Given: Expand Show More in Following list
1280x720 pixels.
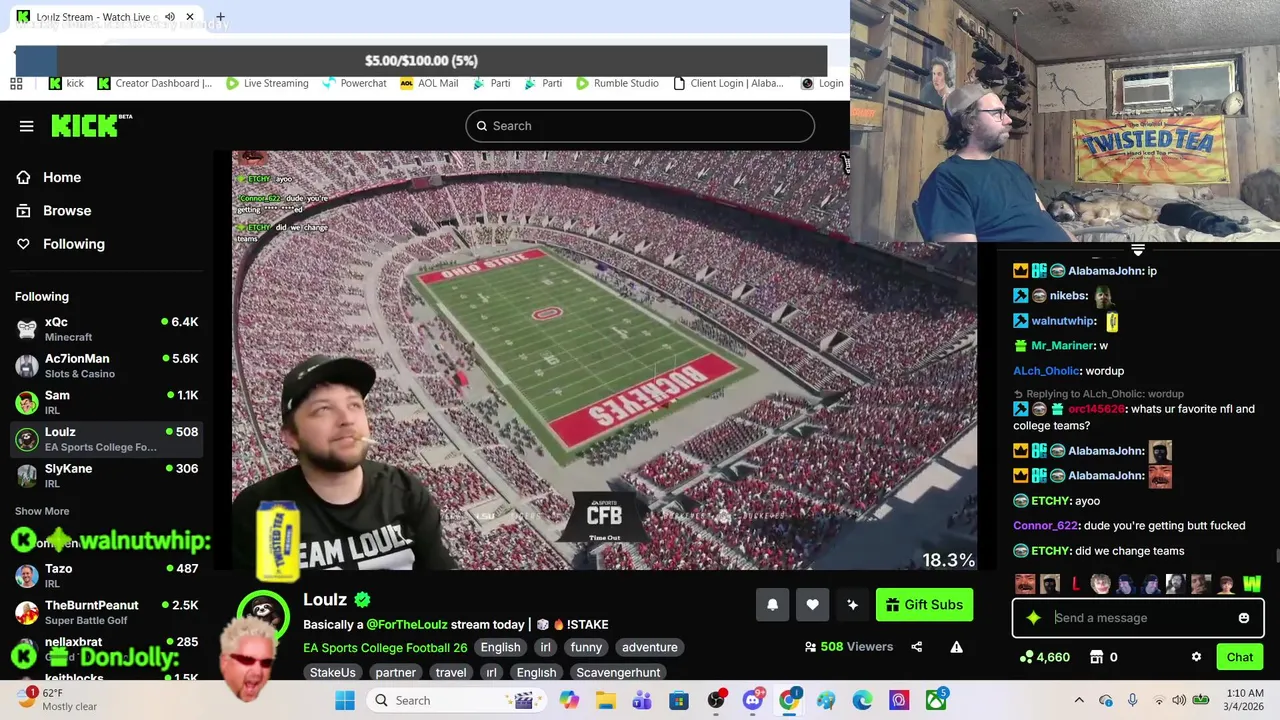Looking at the screenshot, I should 42,511.
